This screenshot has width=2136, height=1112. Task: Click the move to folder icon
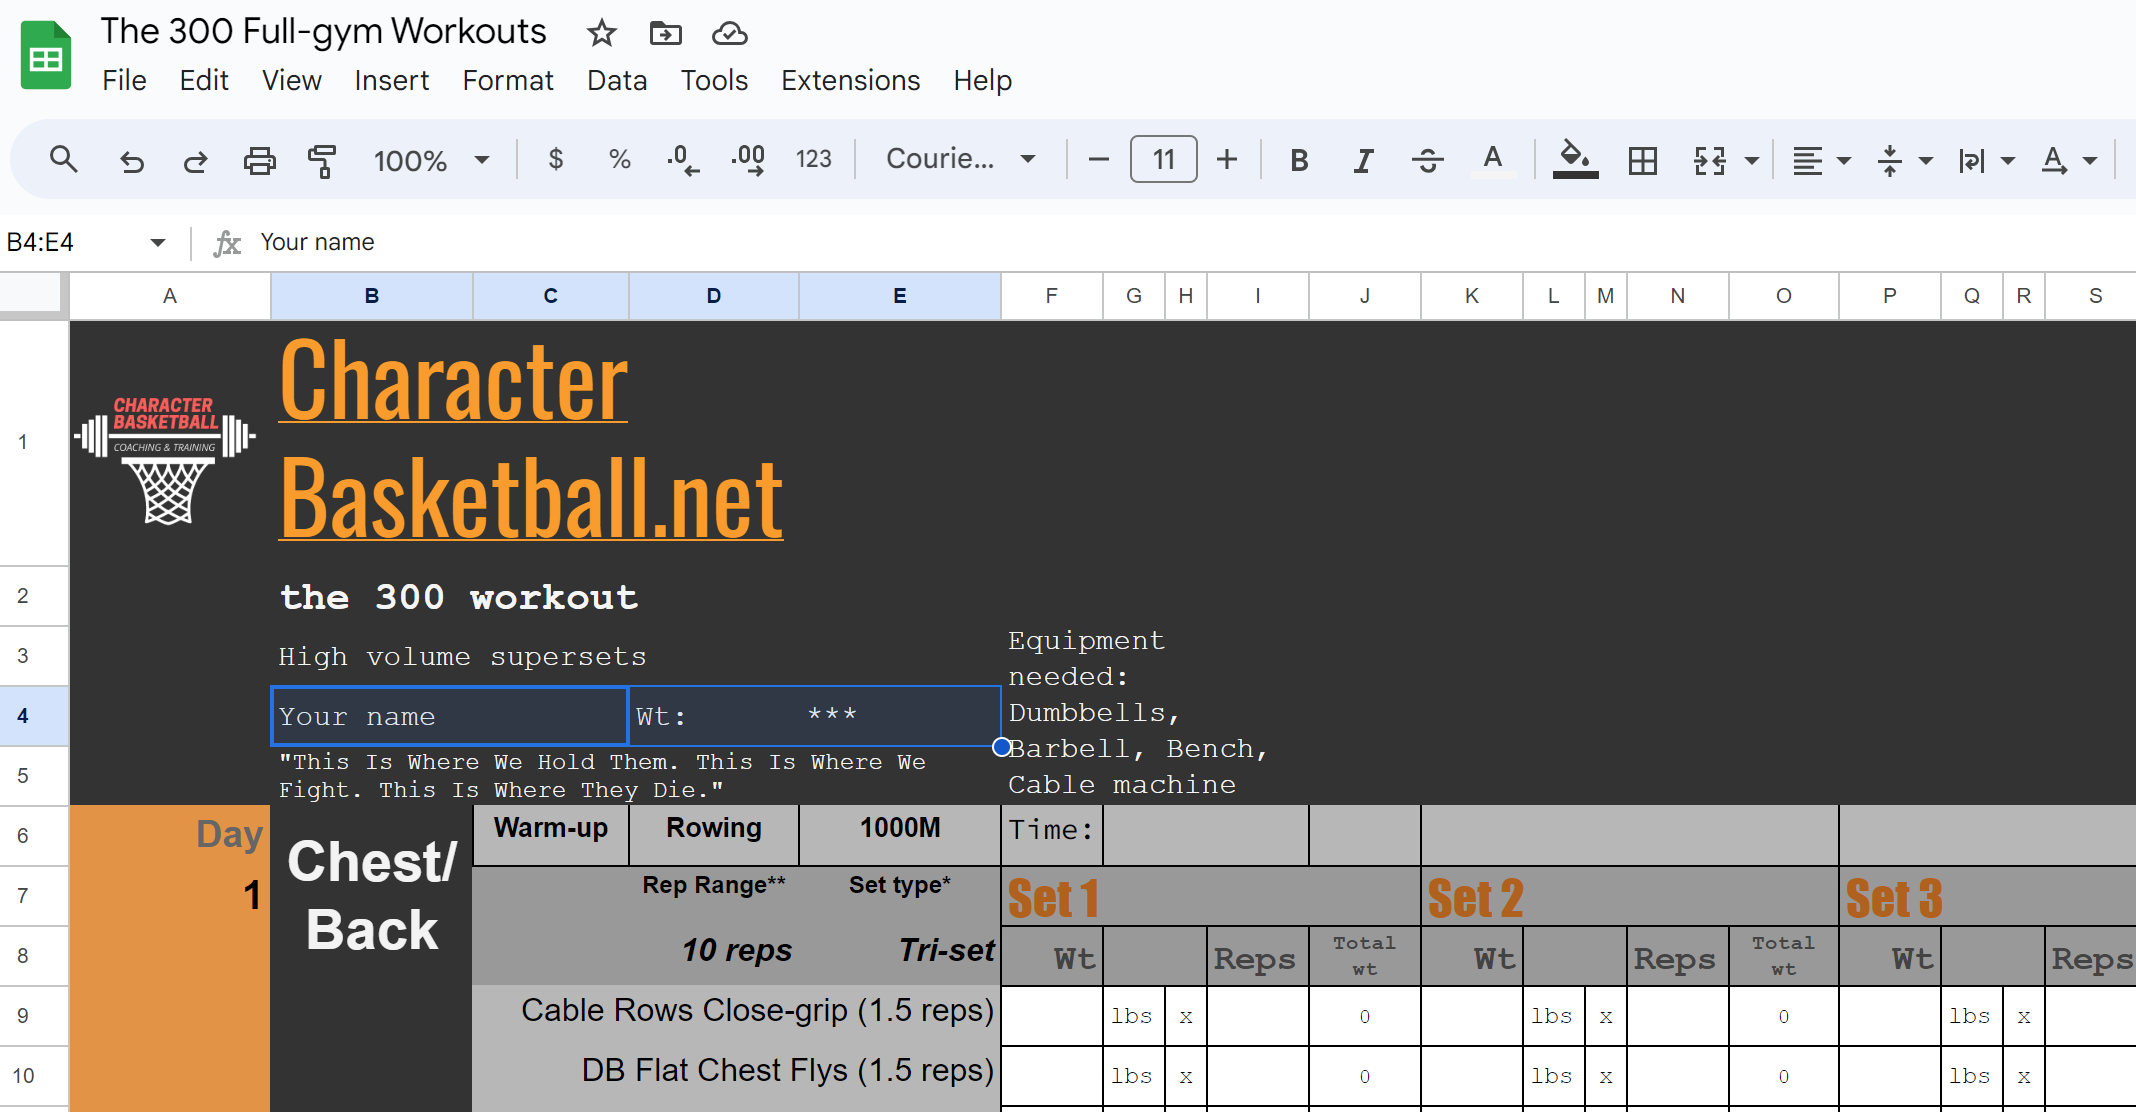[665, 33]
